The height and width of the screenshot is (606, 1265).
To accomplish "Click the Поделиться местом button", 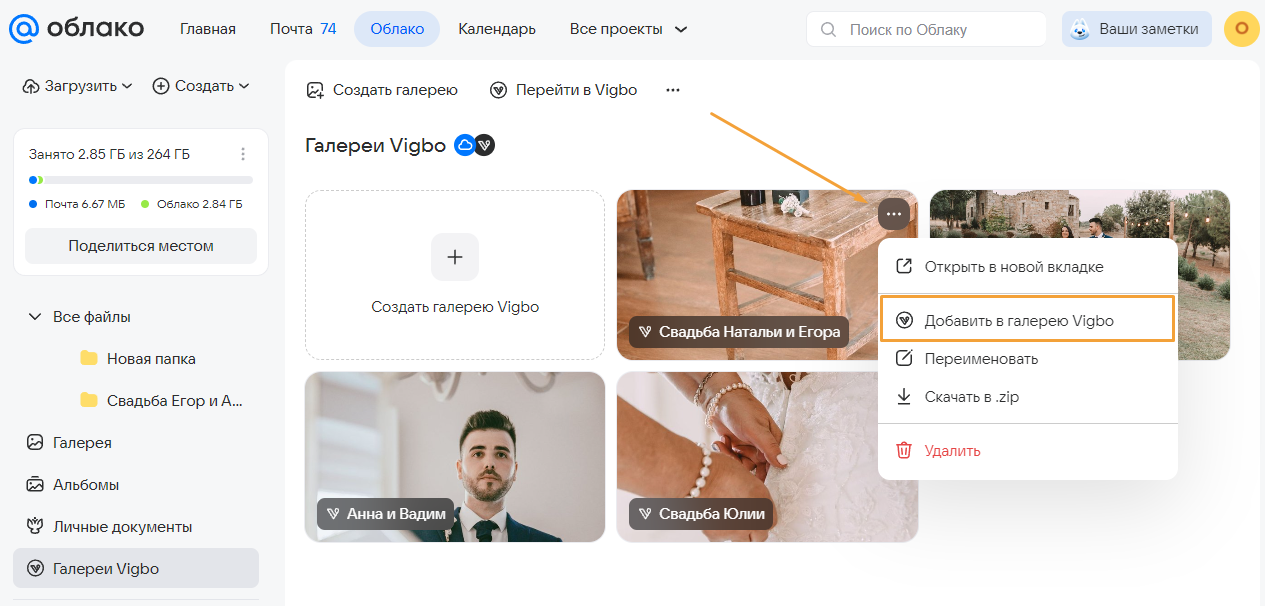I will 141,246.
